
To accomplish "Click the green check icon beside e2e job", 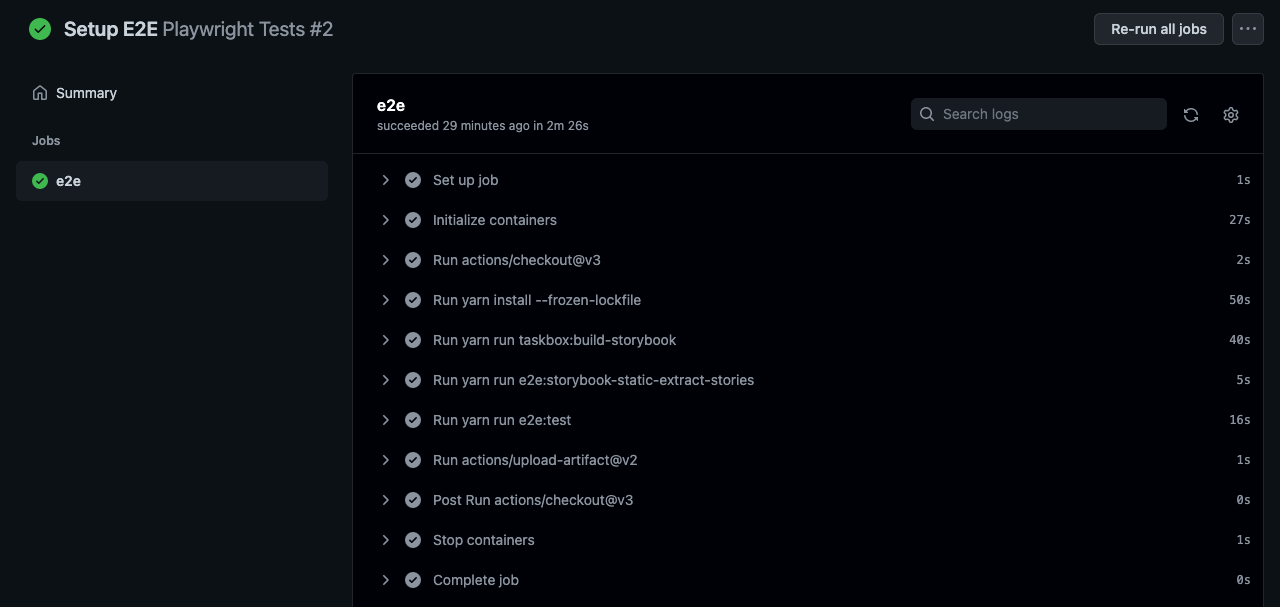I will point(40,181).
